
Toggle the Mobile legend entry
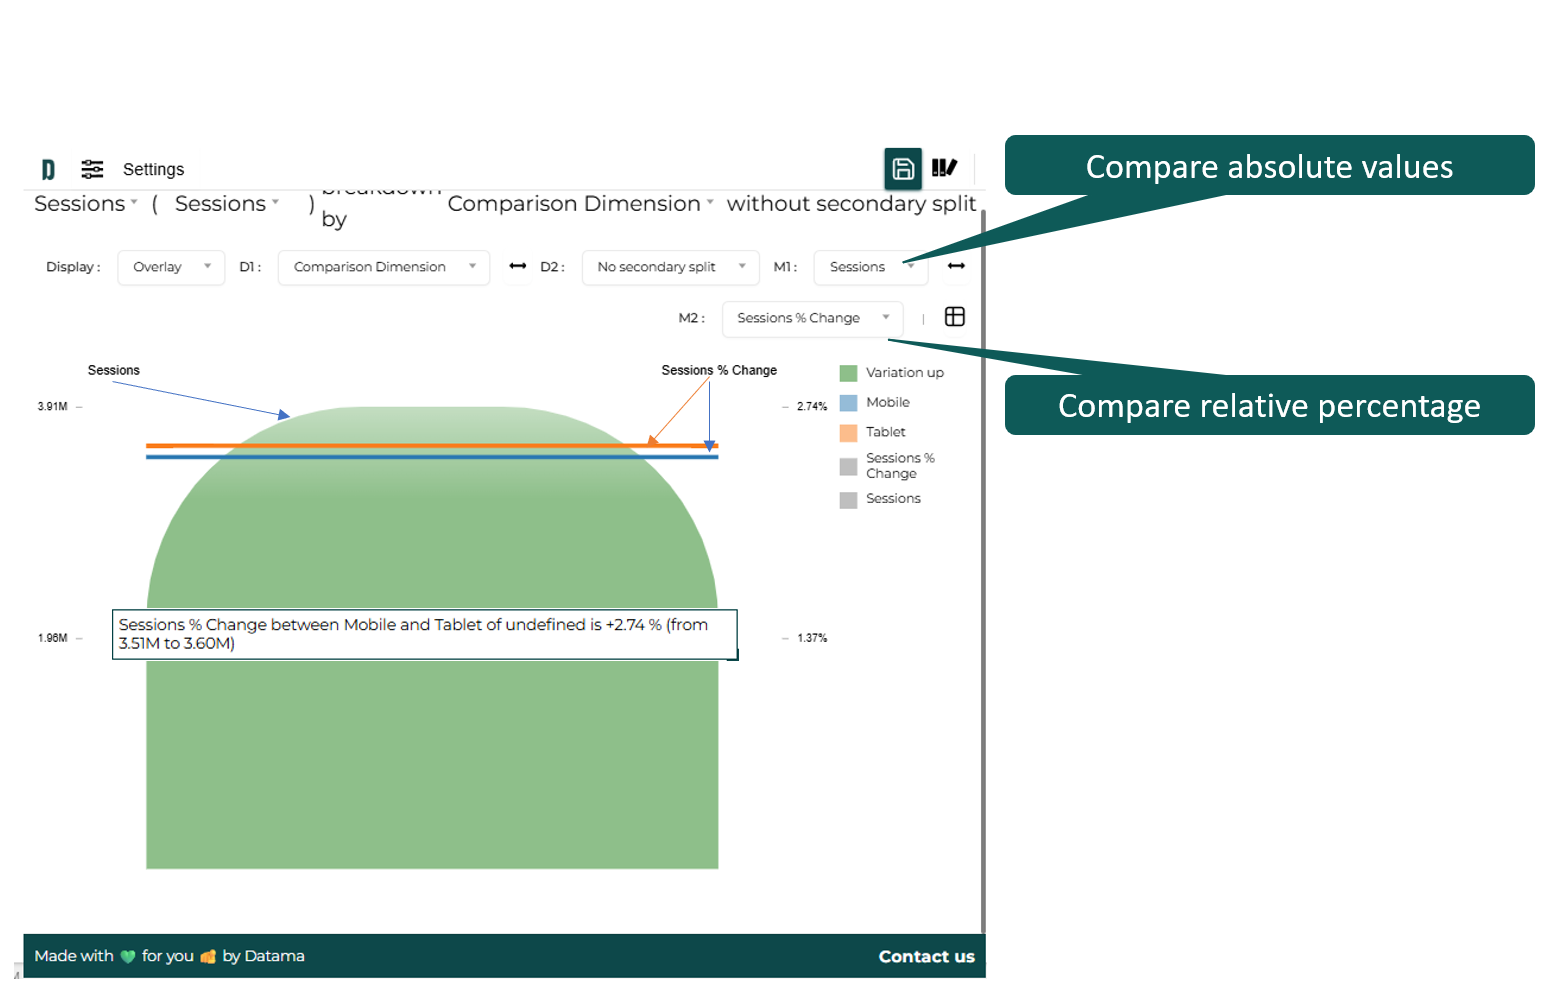(887, 402)
